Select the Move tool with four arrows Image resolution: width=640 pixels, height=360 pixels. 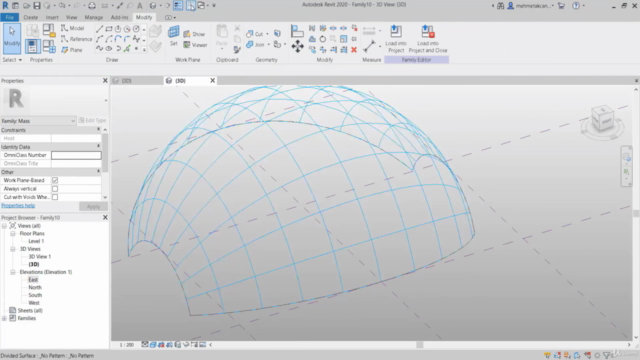tap(297, 46)
